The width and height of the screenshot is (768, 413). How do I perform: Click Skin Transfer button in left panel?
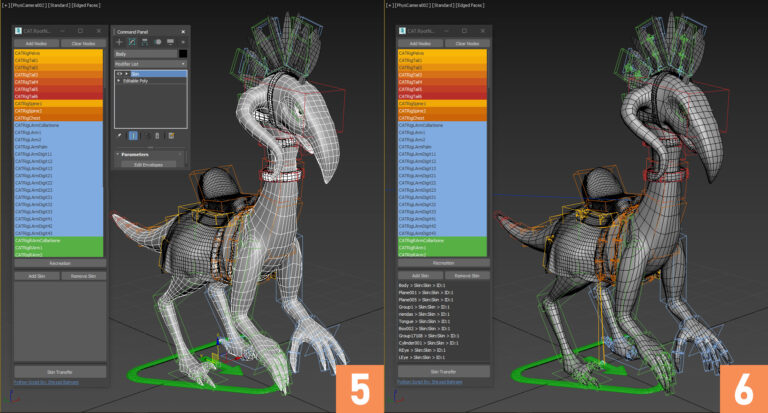point(60,372)
